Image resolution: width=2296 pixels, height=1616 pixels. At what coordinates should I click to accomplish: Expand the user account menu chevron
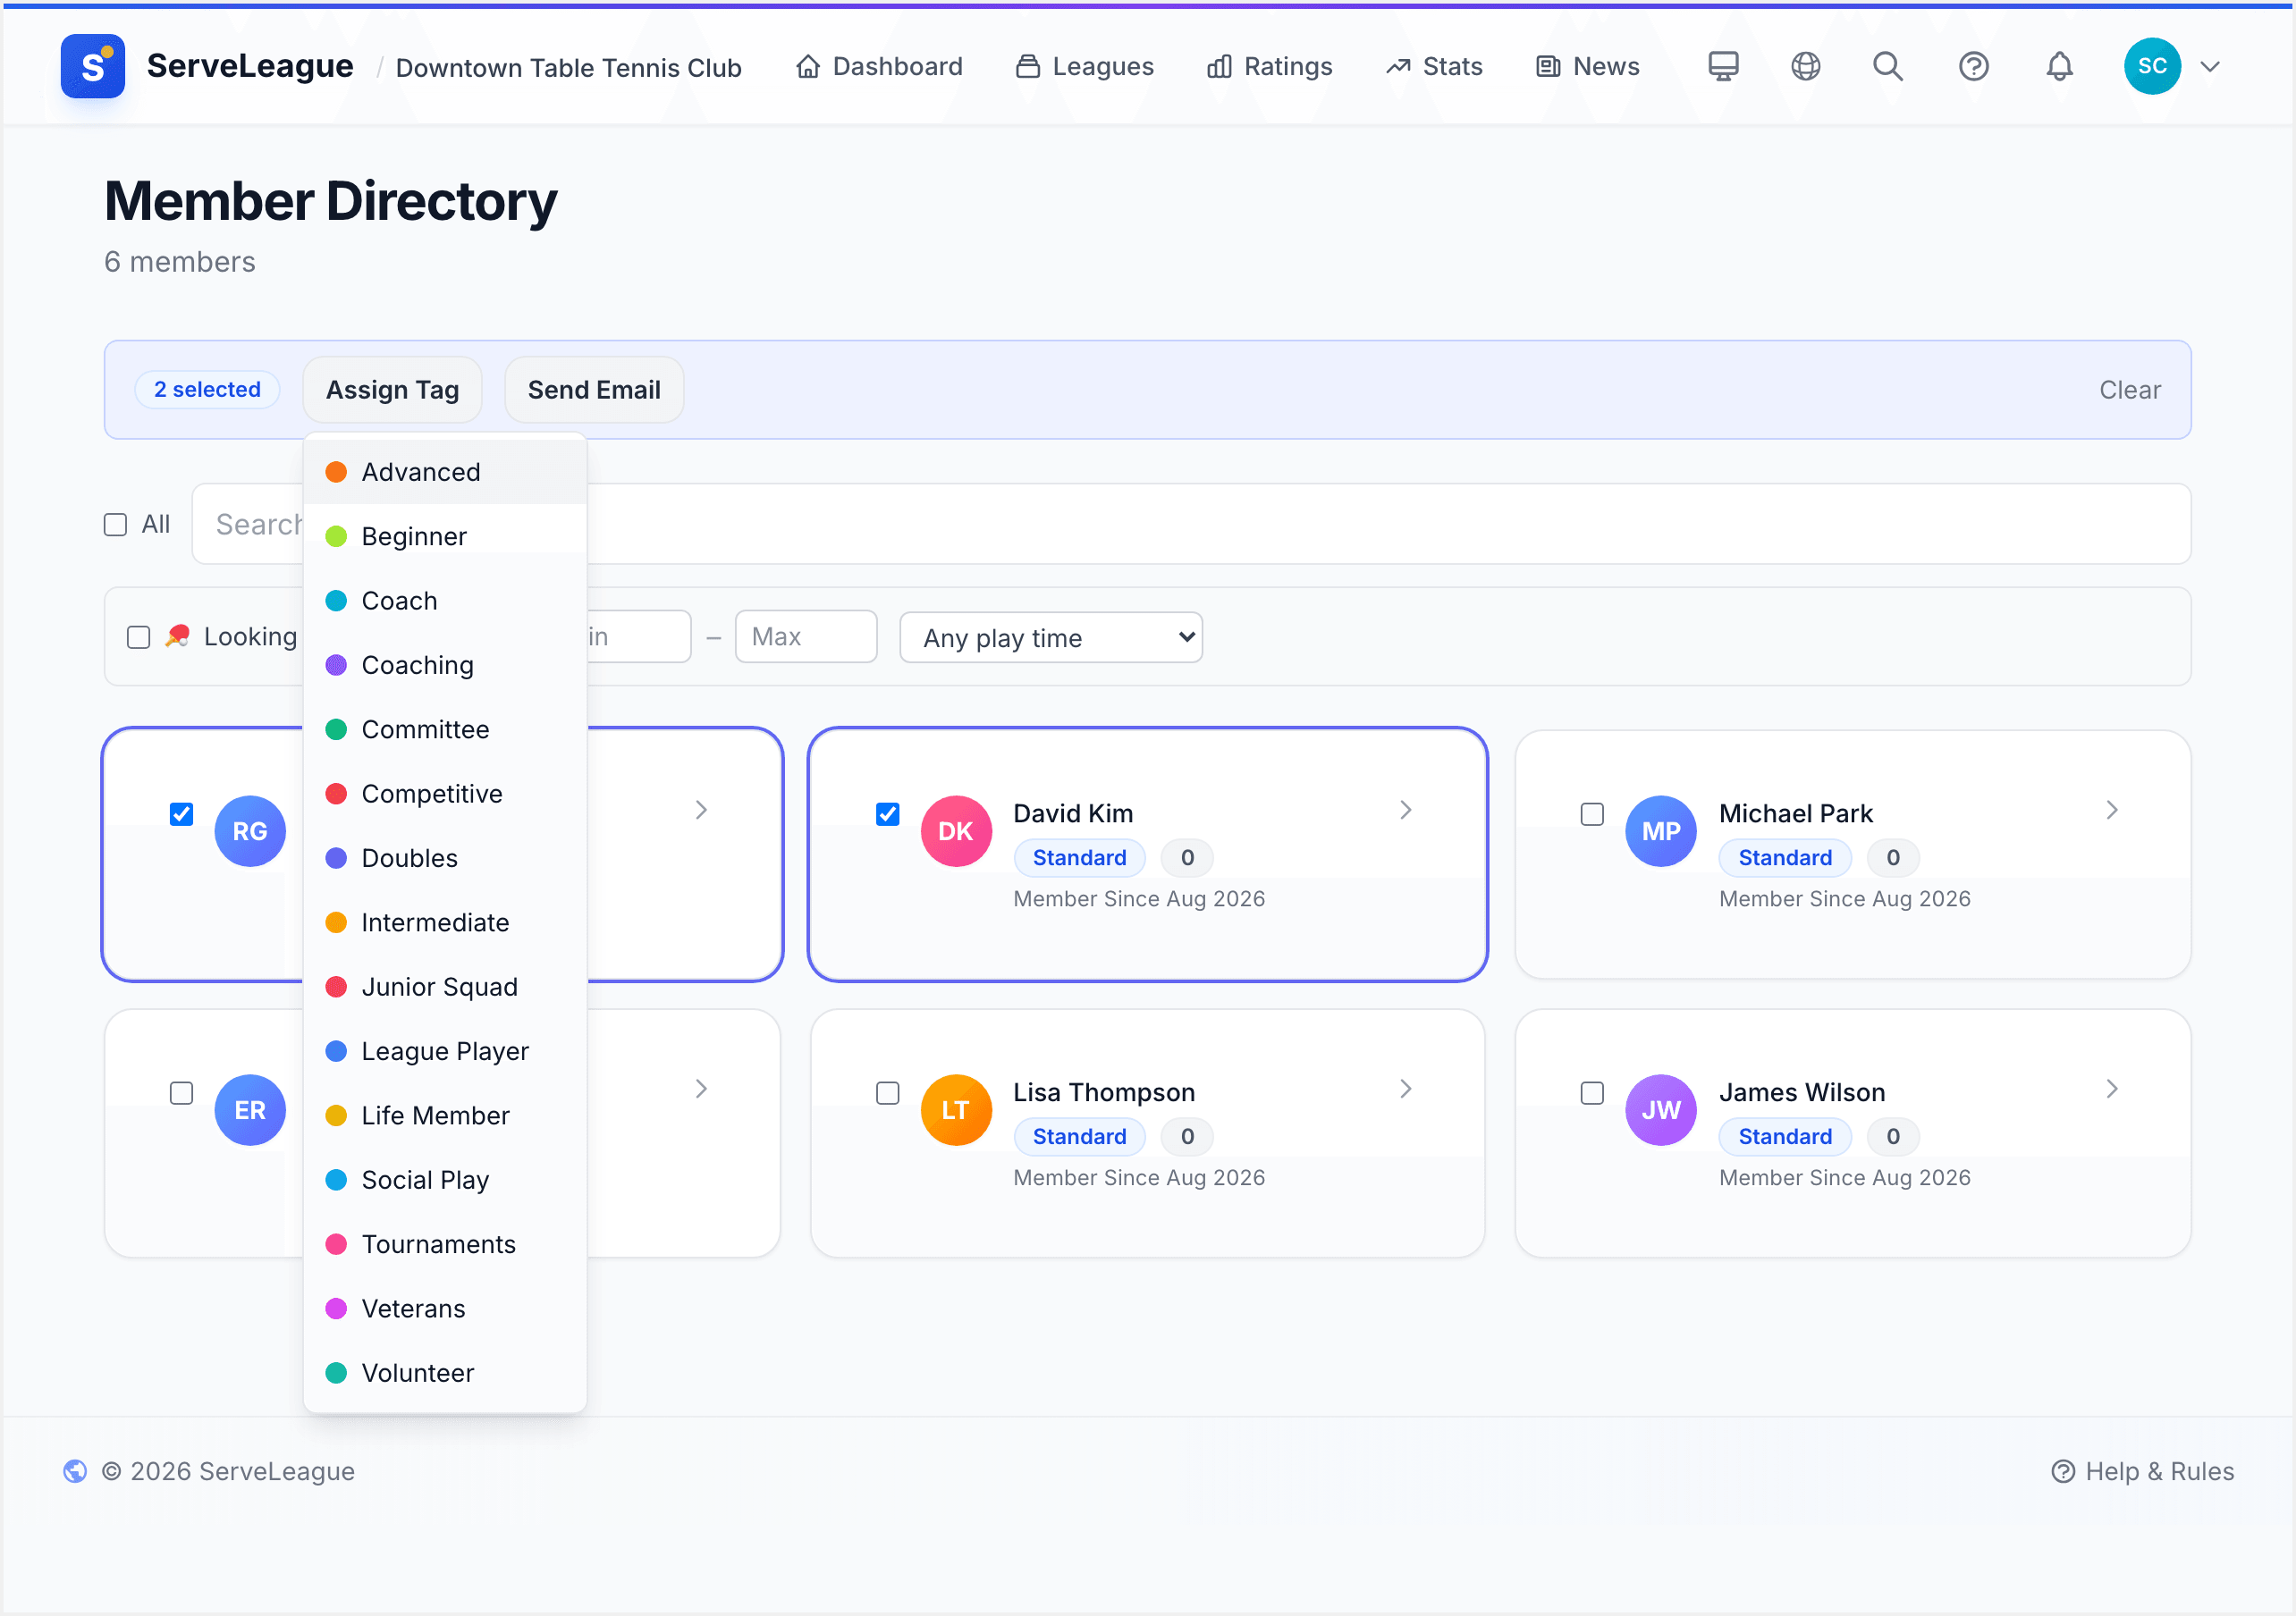(x=2210, y=67)
